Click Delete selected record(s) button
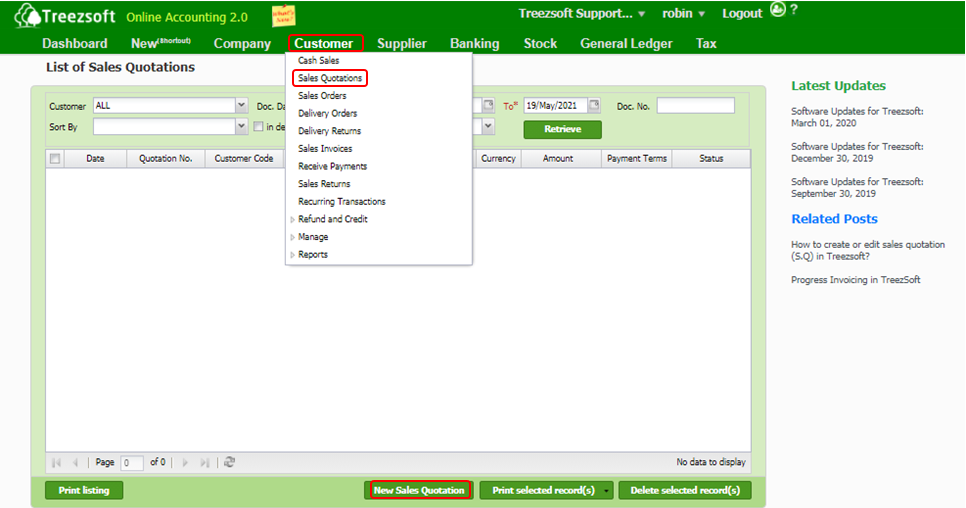966x508 pixels. click(x=685, y=491)
